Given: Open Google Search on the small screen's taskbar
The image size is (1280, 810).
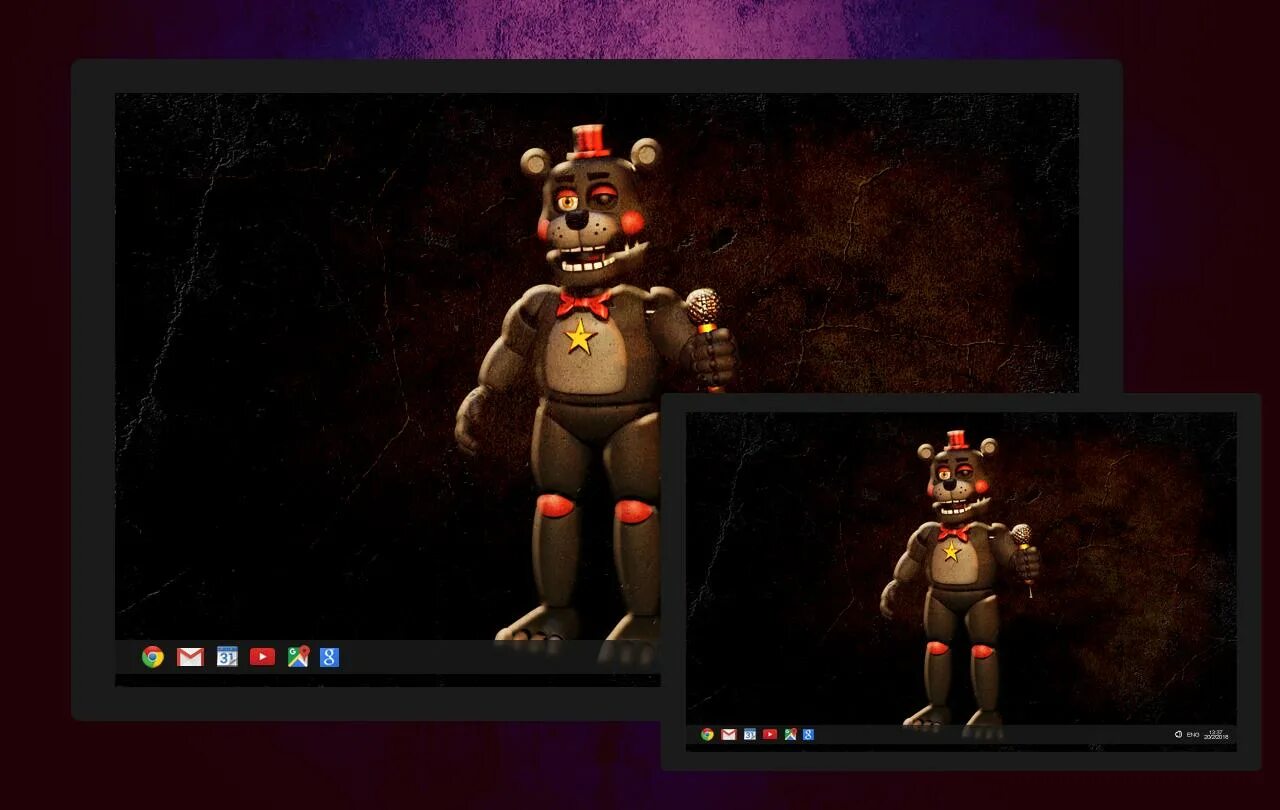Looking at the screenshot, I should [x=808, y=734].
